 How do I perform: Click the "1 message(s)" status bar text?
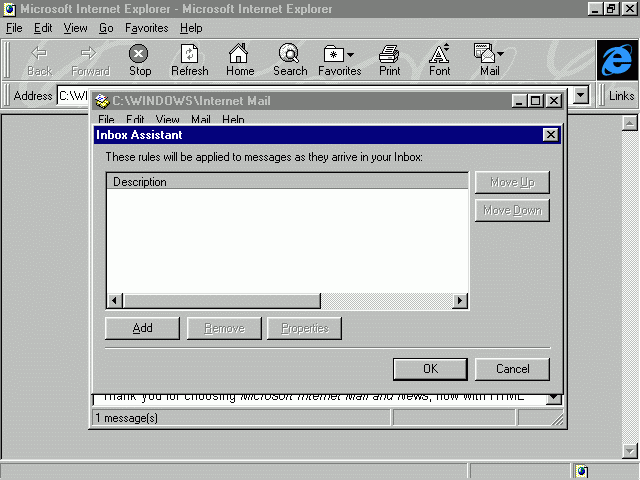point(126,418)
